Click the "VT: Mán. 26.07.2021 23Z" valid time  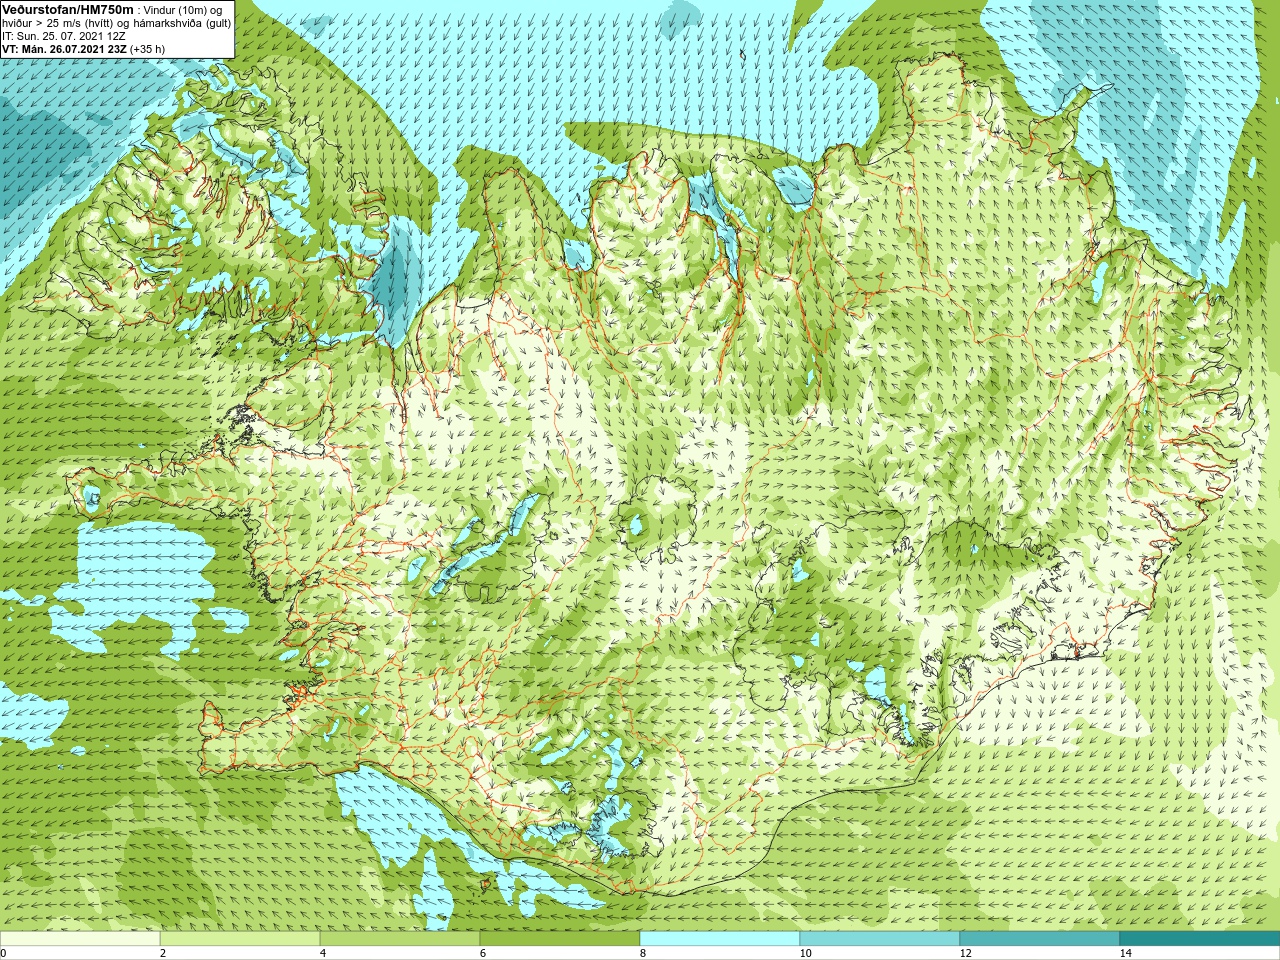click(64, 49)
